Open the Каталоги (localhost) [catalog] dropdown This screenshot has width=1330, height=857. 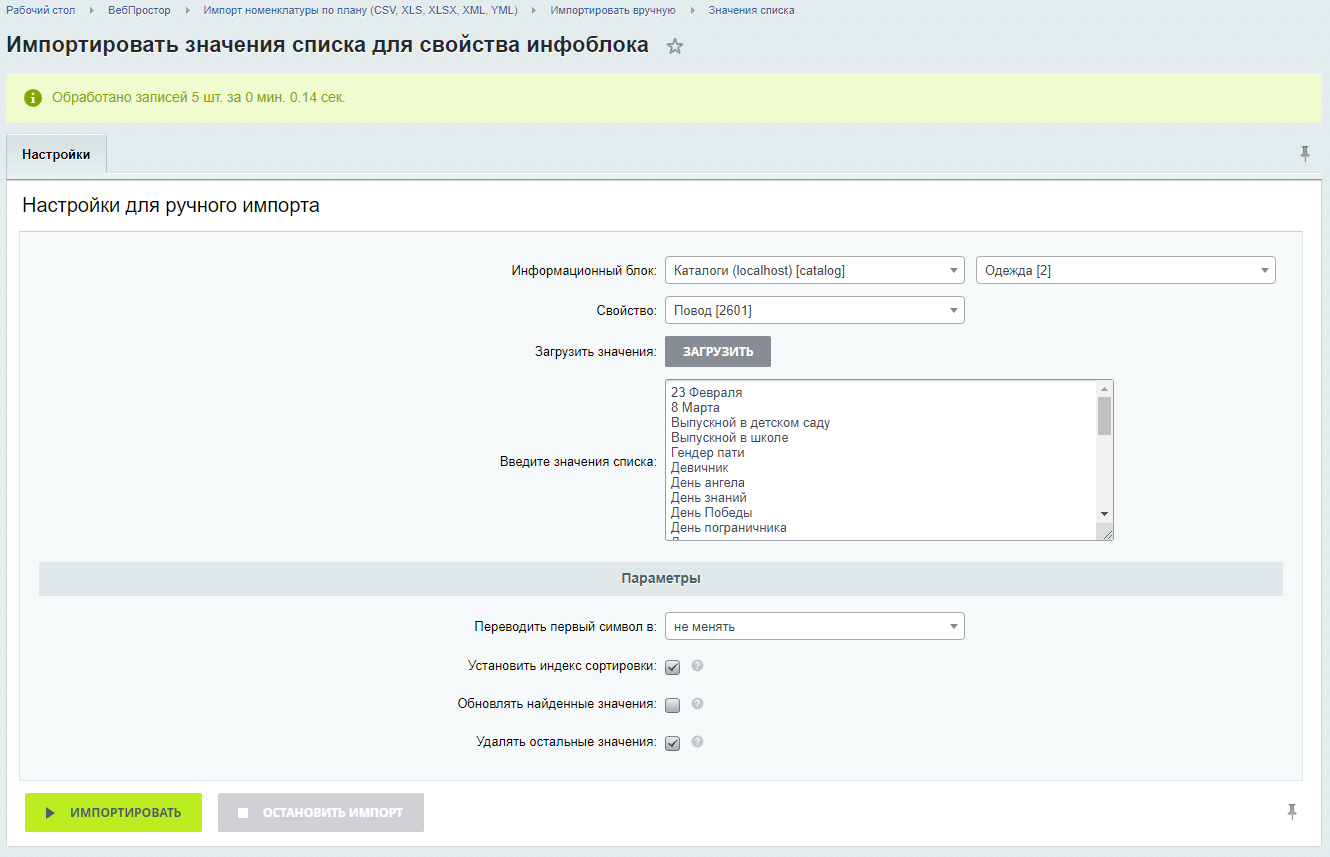(815, 270)
